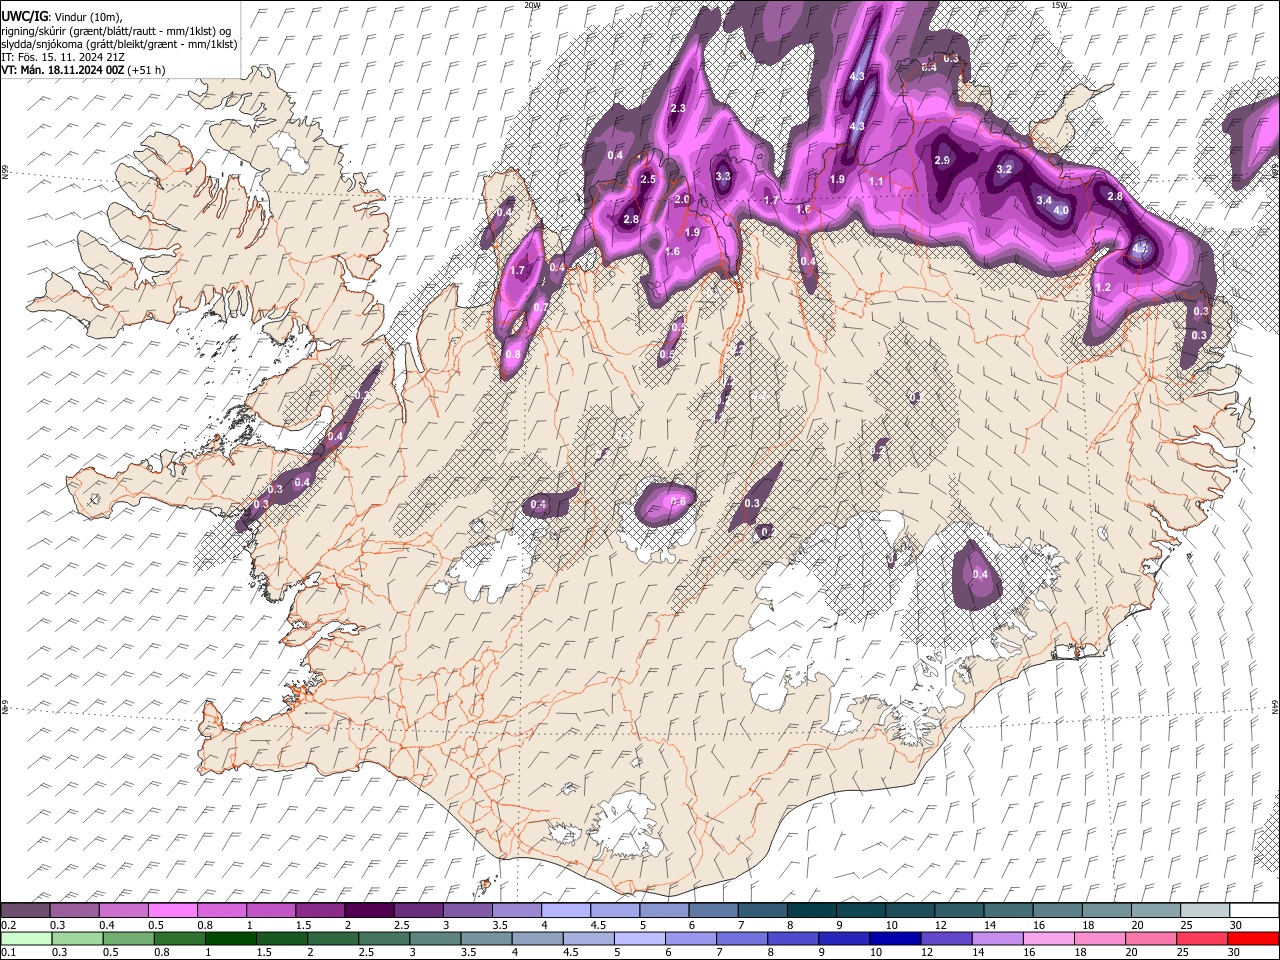The image size is (1280, 960).
Task: Click the 'UWC/IG: Vindur (10m)' title text
Action: tap(63, 17)
